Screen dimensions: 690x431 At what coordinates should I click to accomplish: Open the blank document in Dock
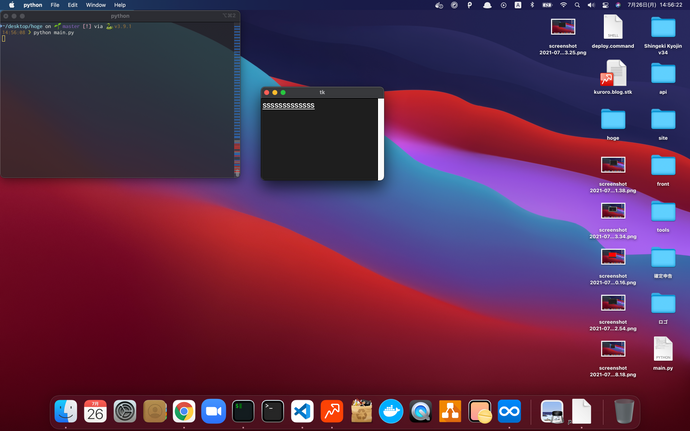pos(581,411)
